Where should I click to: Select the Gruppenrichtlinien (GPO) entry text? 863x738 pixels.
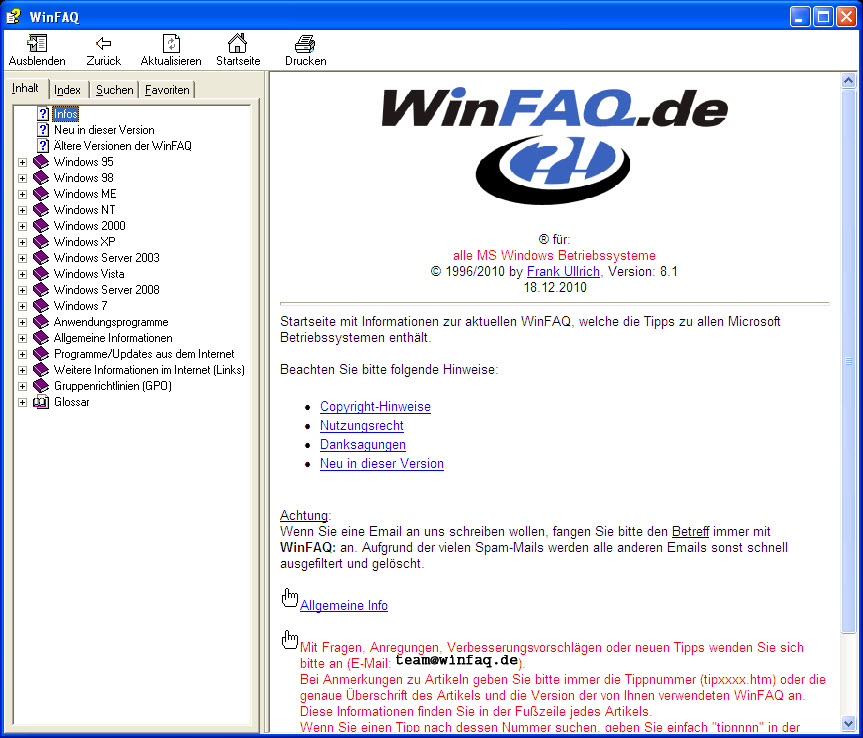click(x=113, y=386)
